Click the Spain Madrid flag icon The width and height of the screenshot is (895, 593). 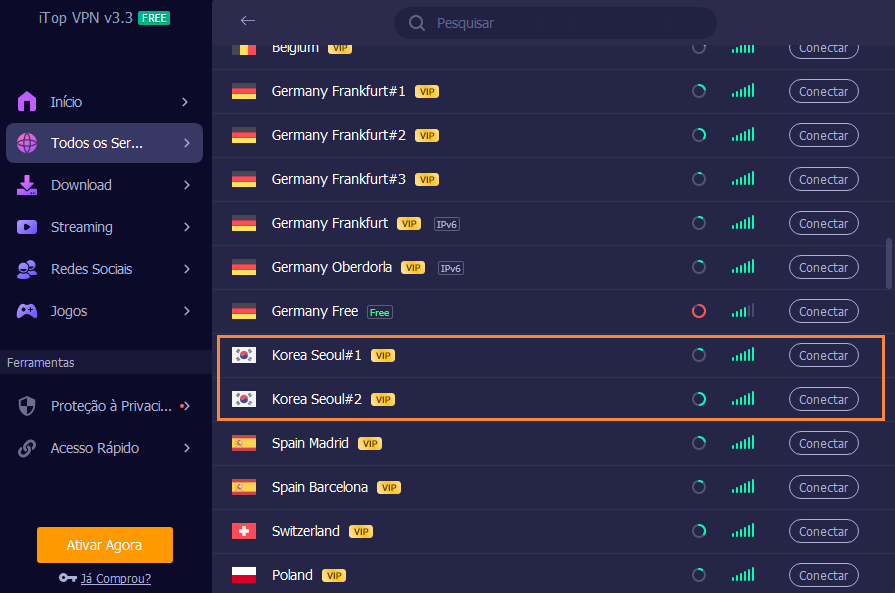[244, 443]
